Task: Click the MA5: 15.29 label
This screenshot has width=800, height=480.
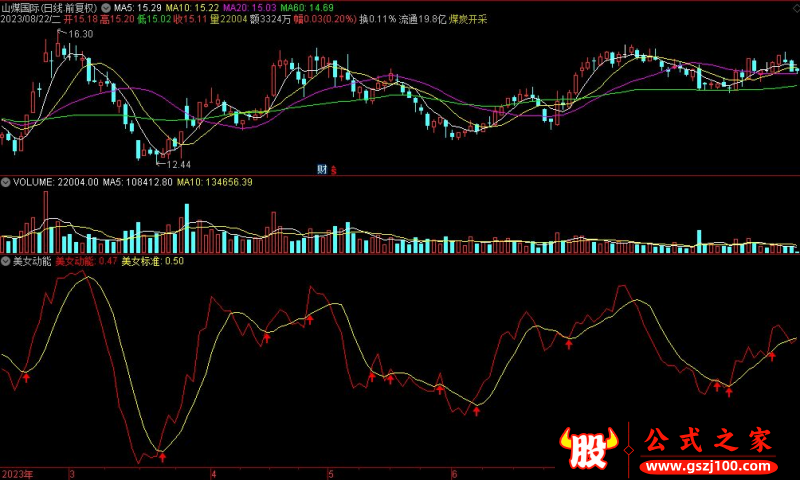Action: (137, 8)
